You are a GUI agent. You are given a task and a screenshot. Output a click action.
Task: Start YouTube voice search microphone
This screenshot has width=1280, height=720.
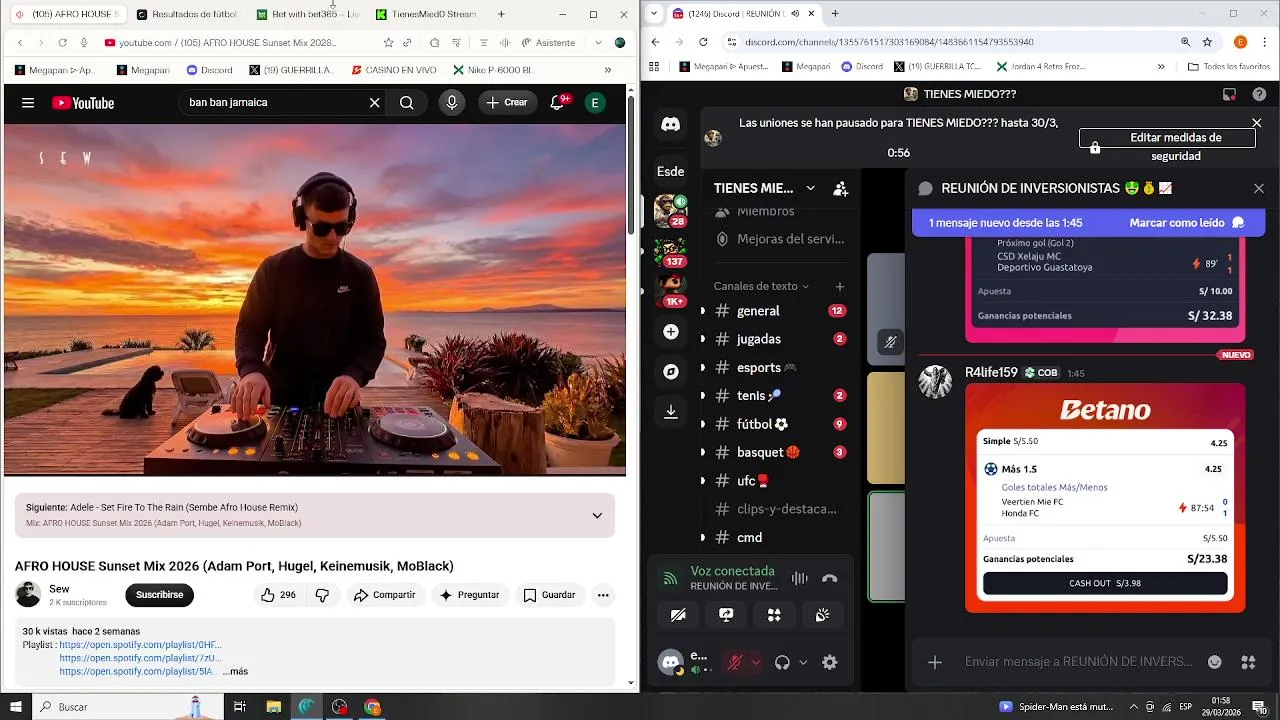452,102
